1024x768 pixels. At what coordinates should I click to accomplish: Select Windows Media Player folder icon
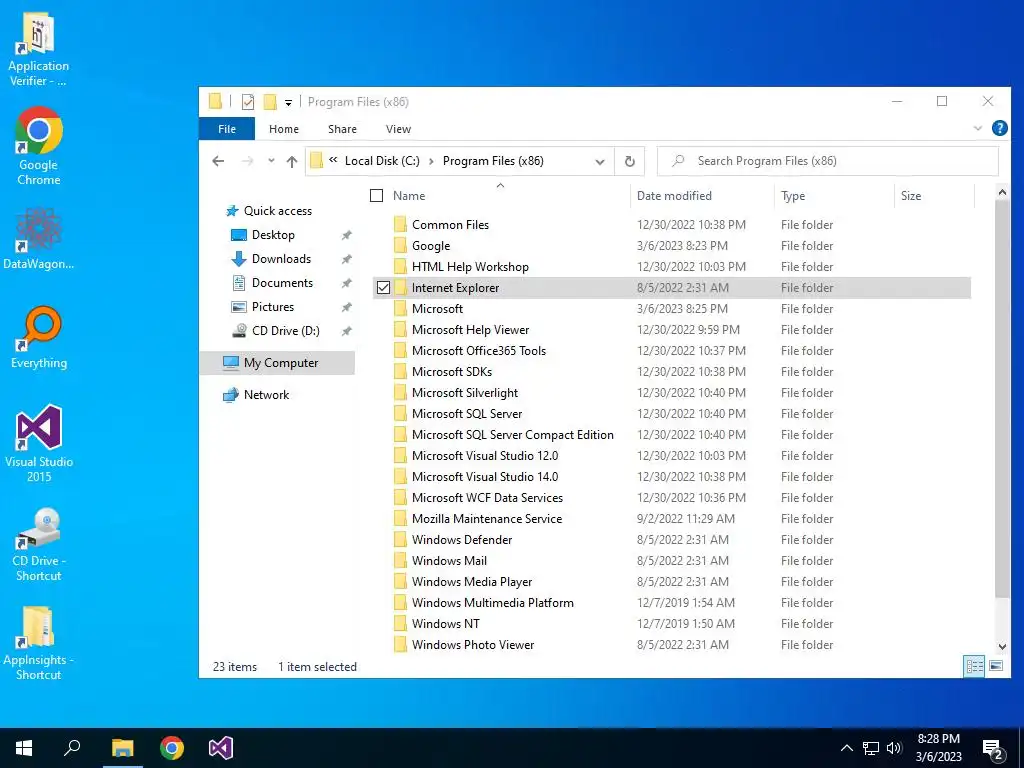pyautogui.click(x=400, y=581)
